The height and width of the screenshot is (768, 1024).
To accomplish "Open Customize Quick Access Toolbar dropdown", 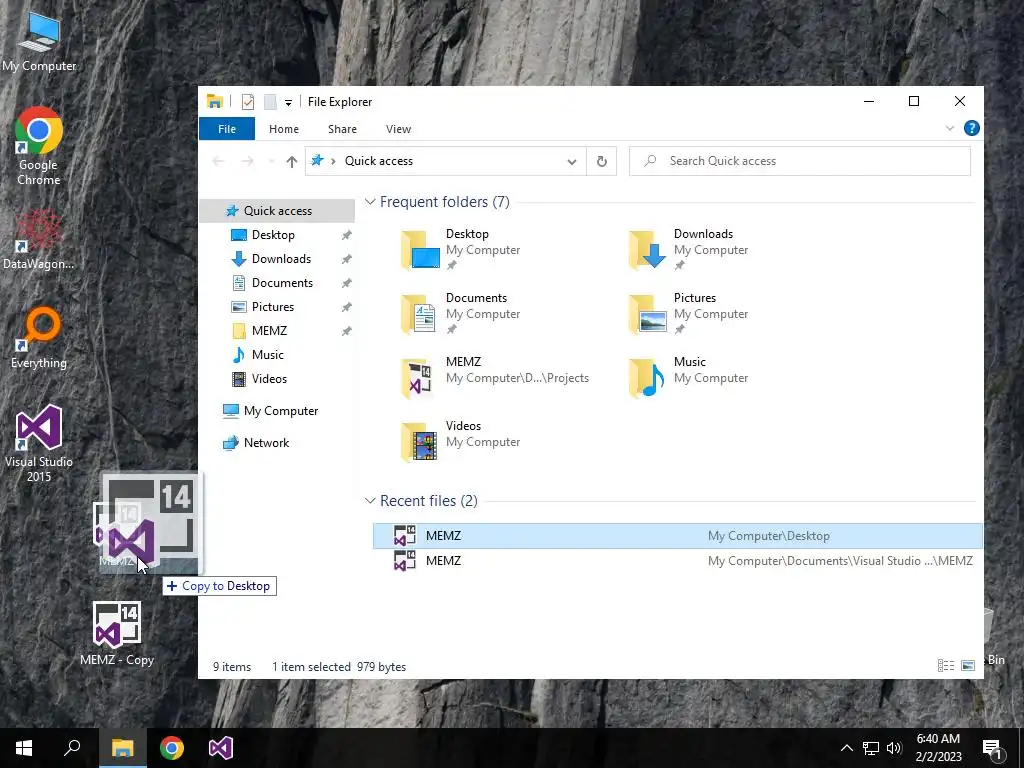I will tap(288, 103).
